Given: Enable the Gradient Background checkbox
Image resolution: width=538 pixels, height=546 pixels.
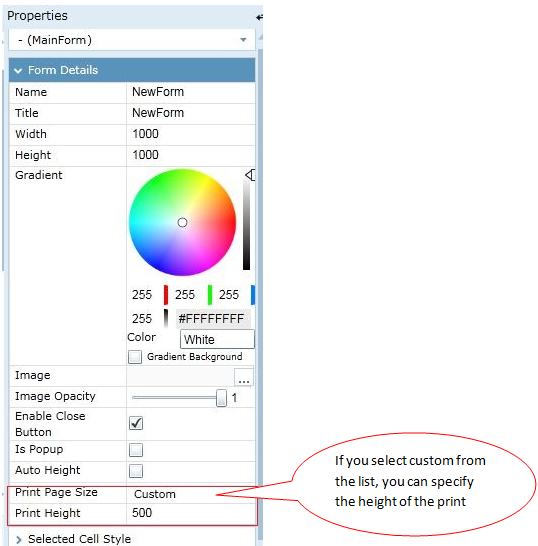Looking at the screenshot, I should (135, 357).
